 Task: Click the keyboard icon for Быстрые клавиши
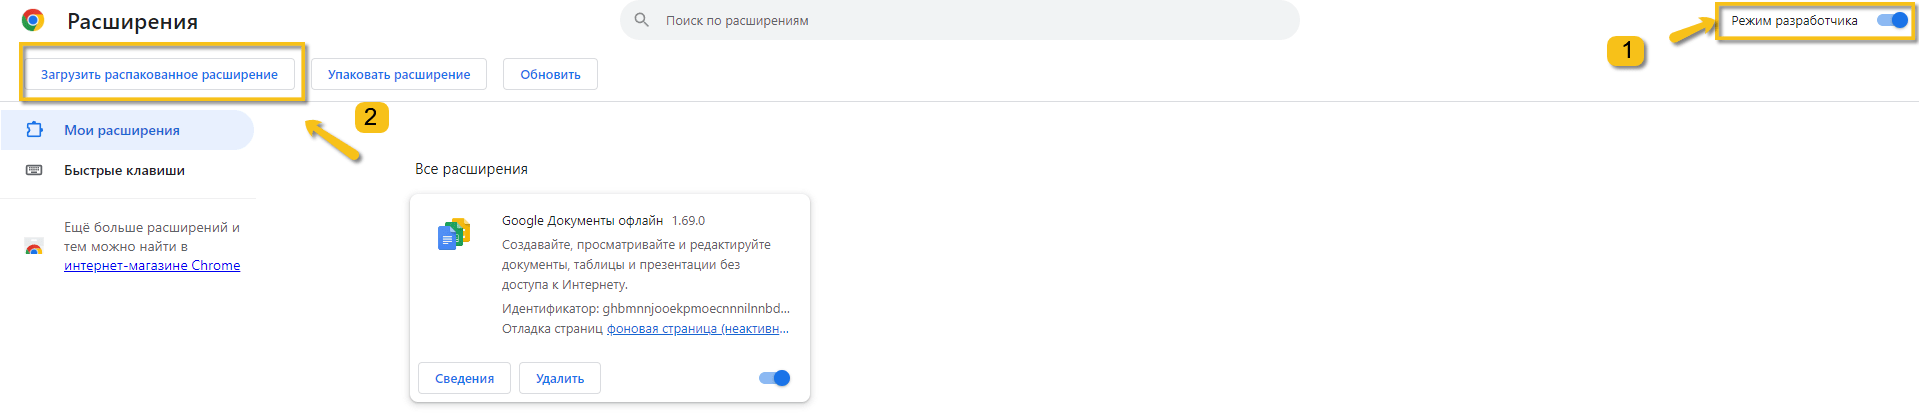[x=34, y=170]
